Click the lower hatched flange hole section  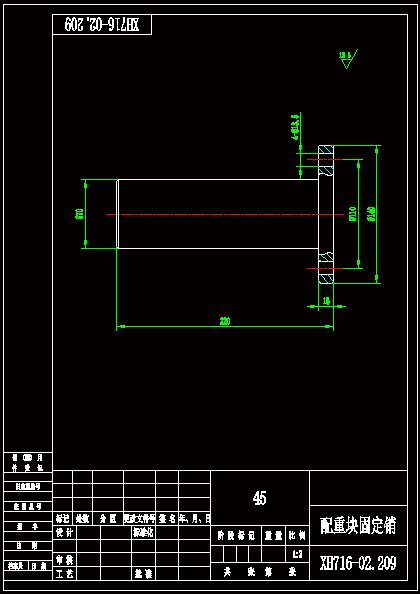(x=326, y=268)
